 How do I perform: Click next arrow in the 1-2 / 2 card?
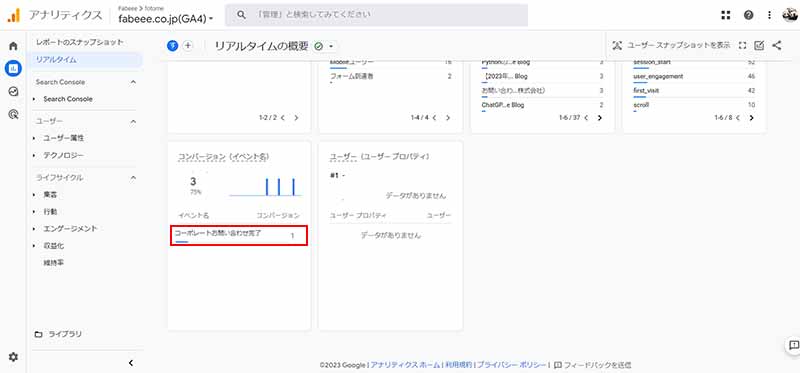tap(296, 118)
